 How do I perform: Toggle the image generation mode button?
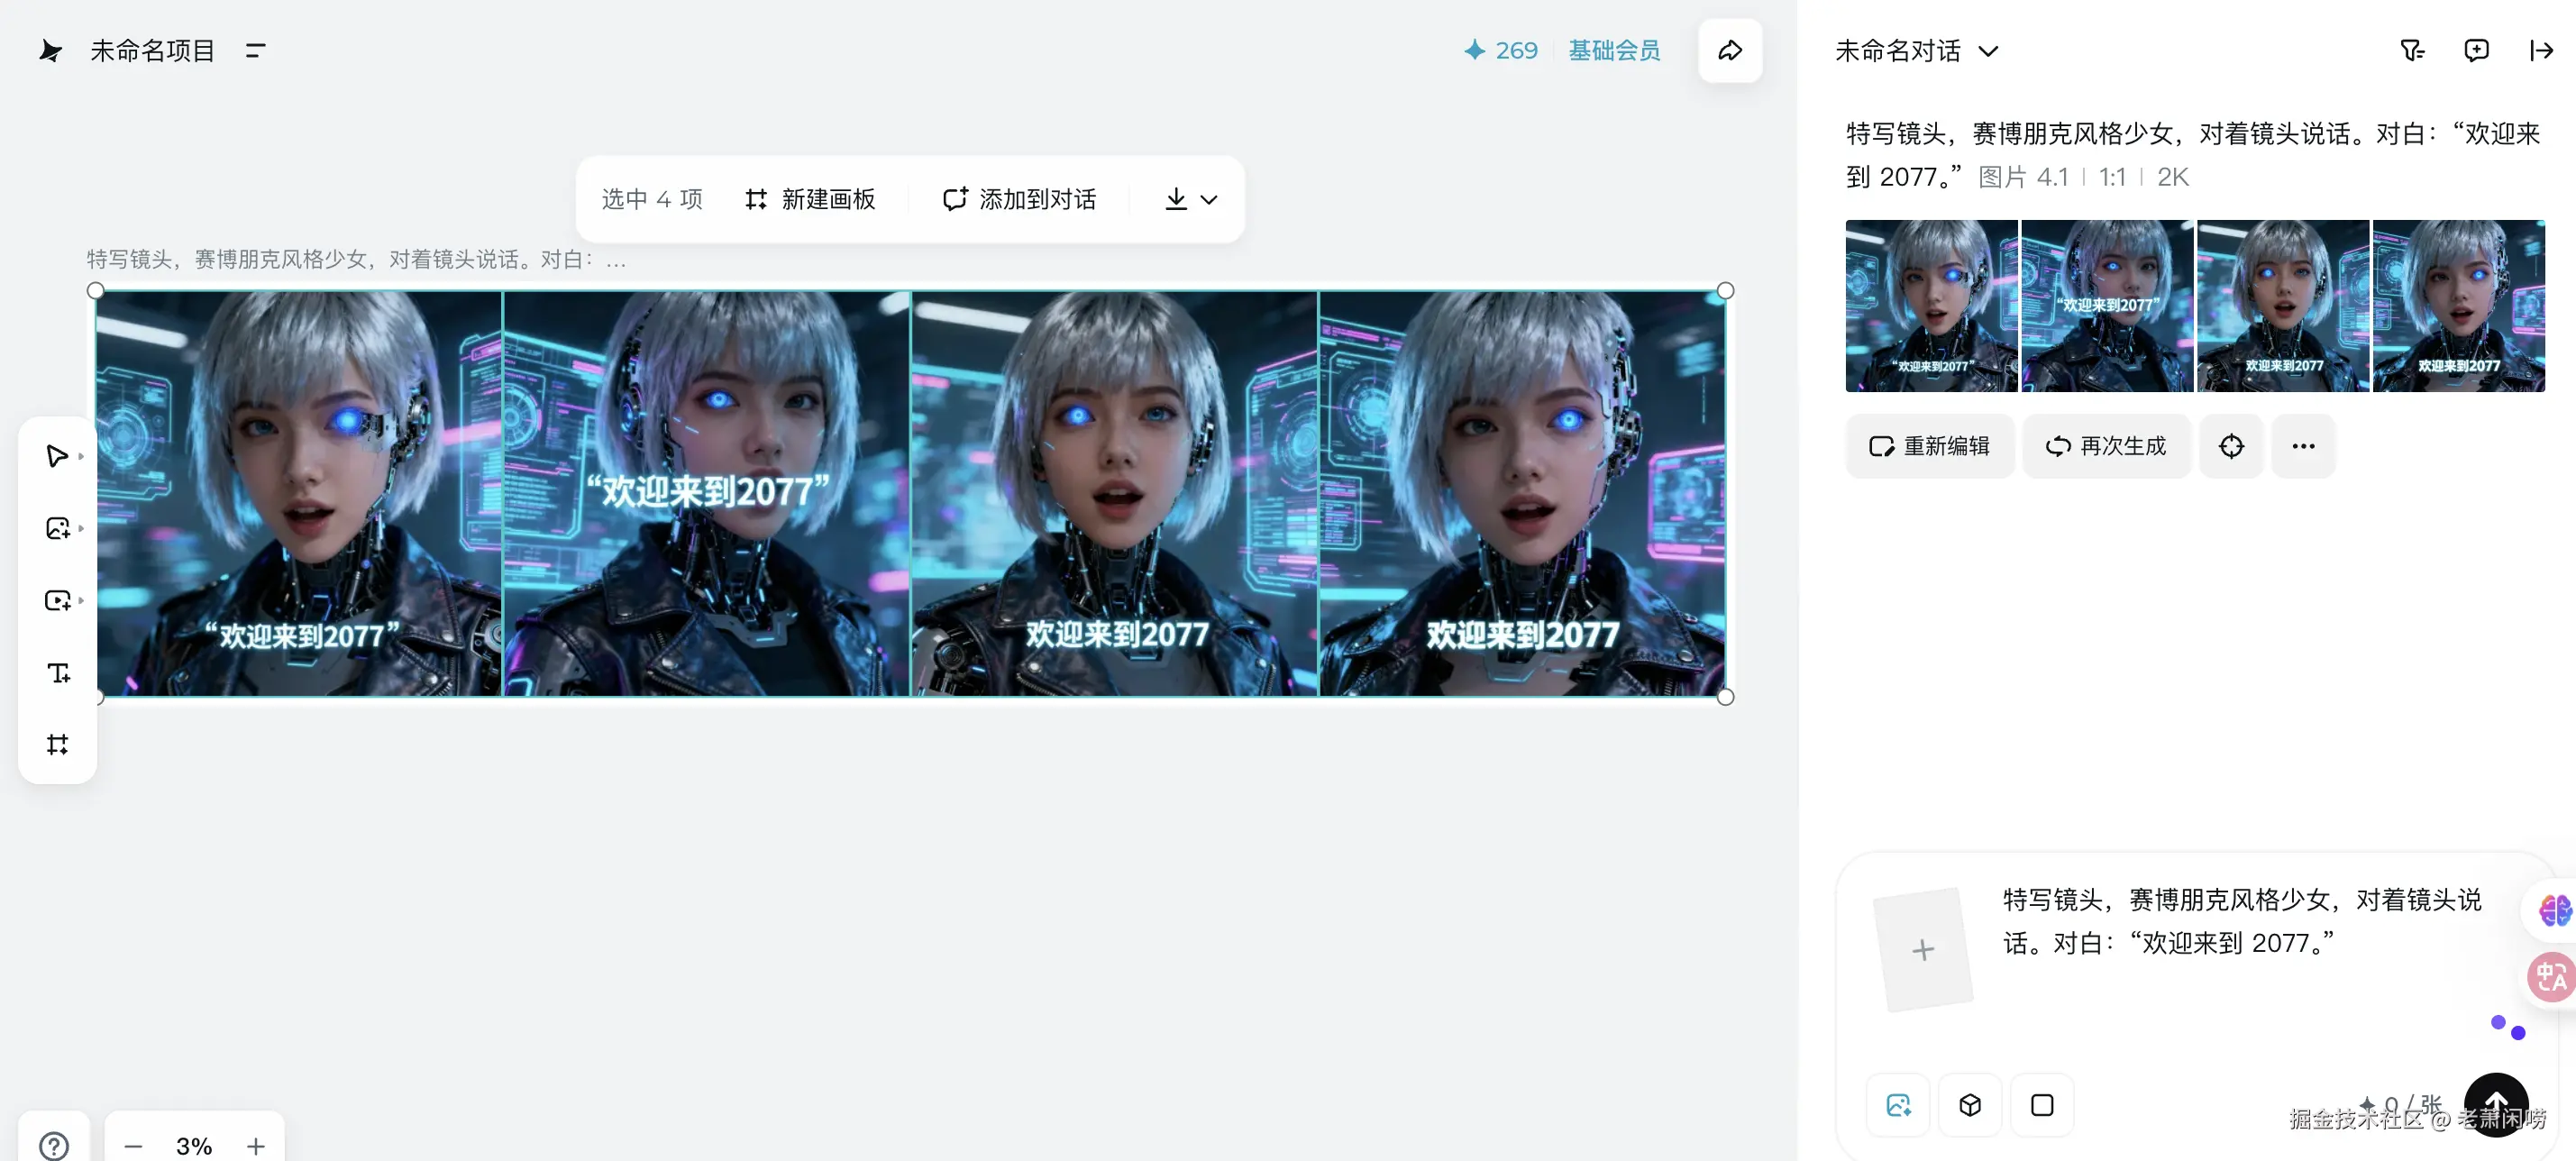coord(1898,1105)
